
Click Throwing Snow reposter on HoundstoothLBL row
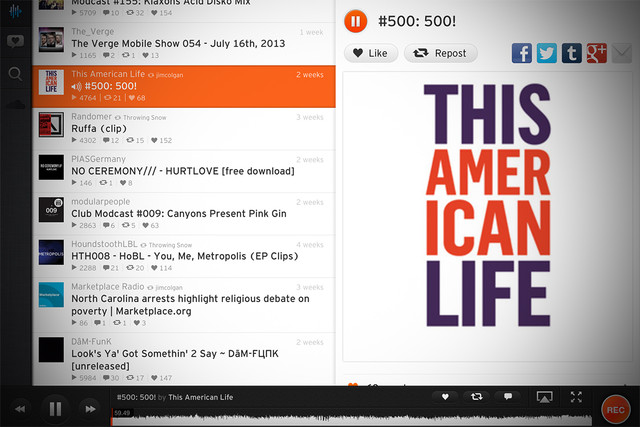pyautogui.click(x=170, y=245)
